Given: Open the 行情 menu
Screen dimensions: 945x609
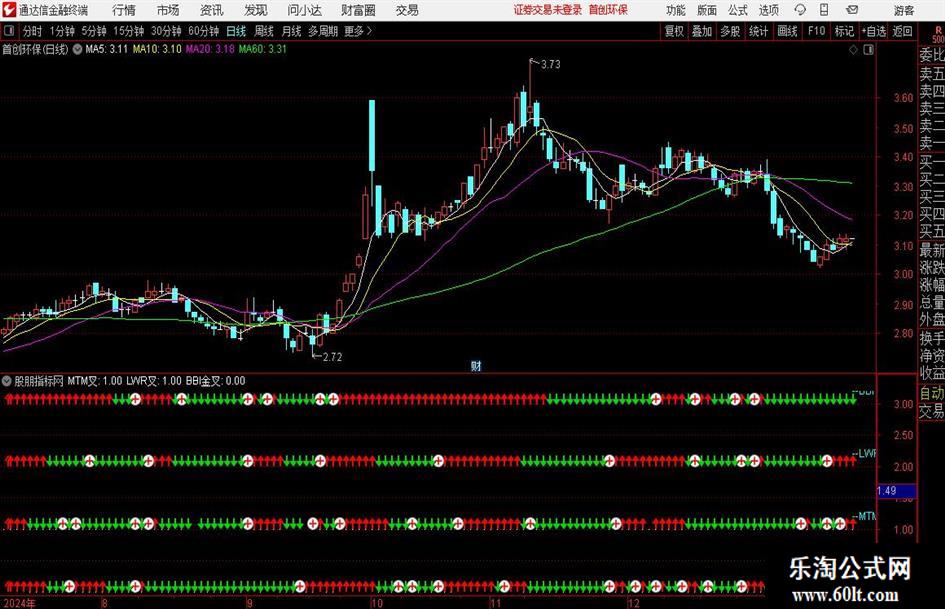Looking at the screenshot, I should [124, 10].
